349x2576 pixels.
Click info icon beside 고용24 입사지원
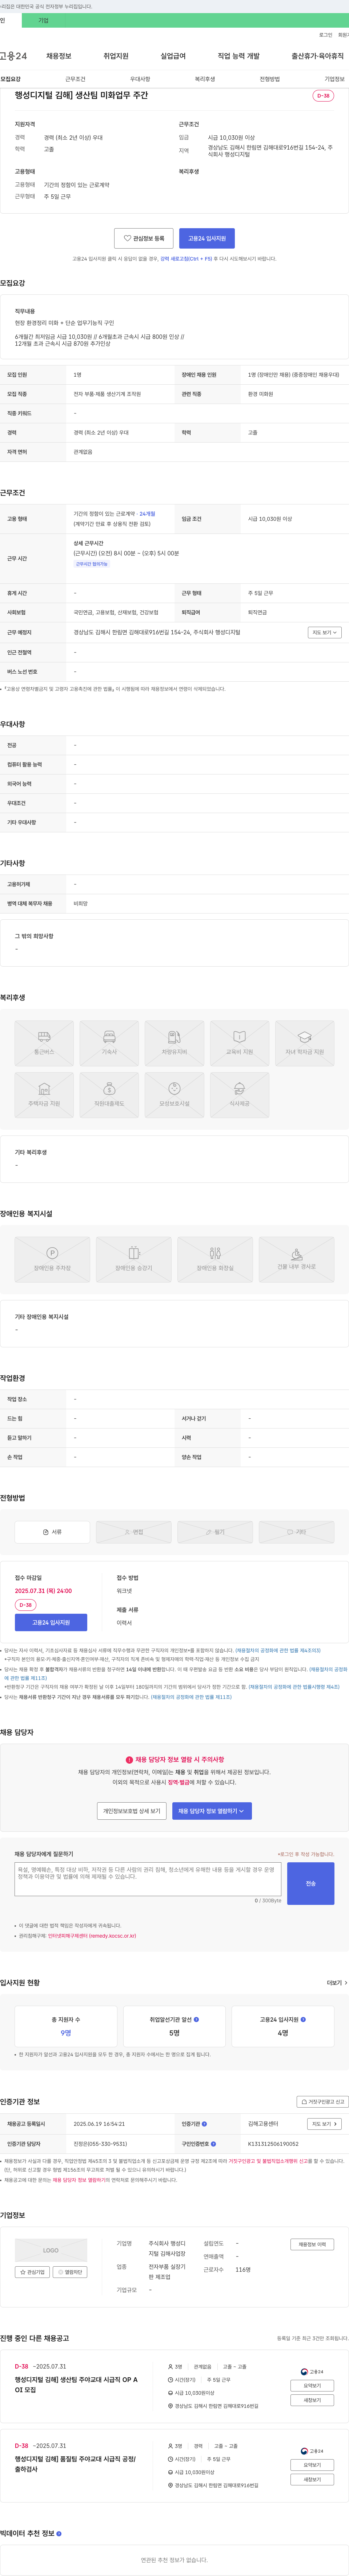point(302,2019)
